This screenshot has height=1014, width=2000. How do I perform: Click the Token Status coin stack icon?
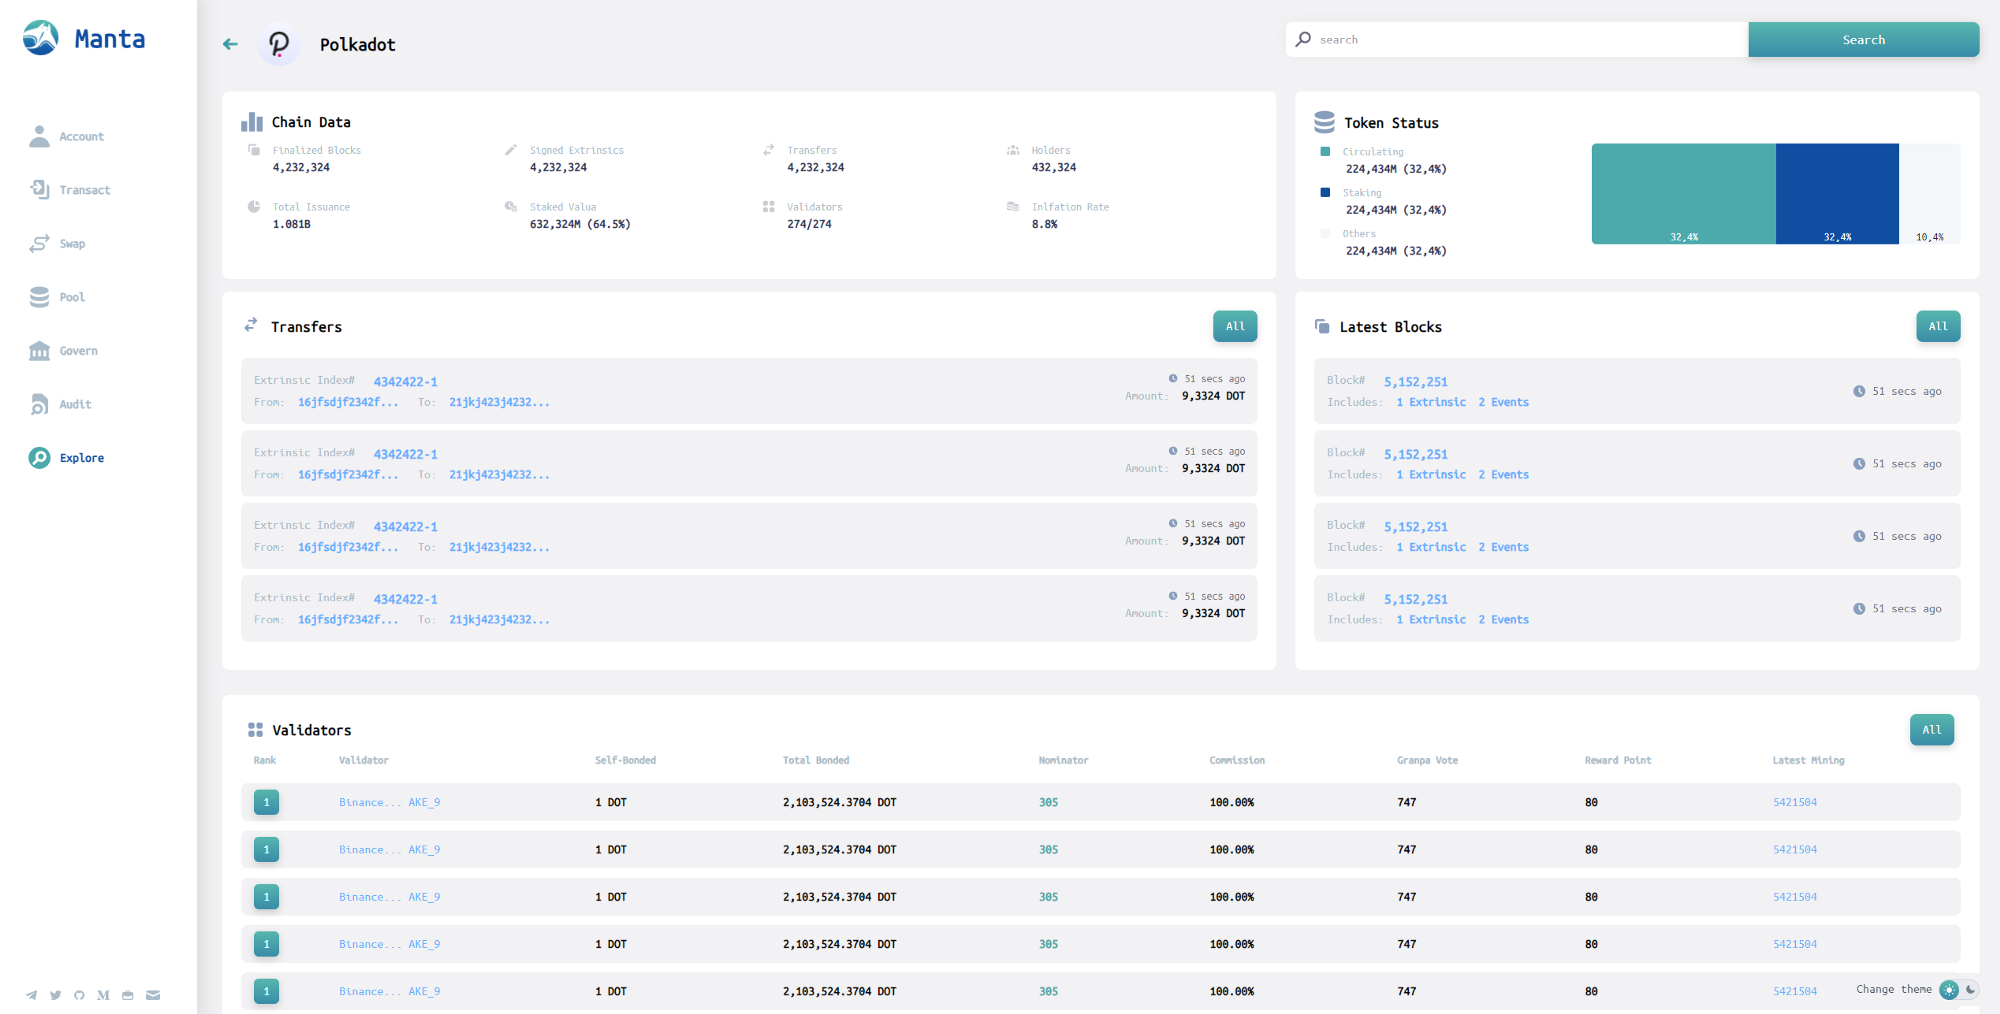click(x=1324, y=122)
